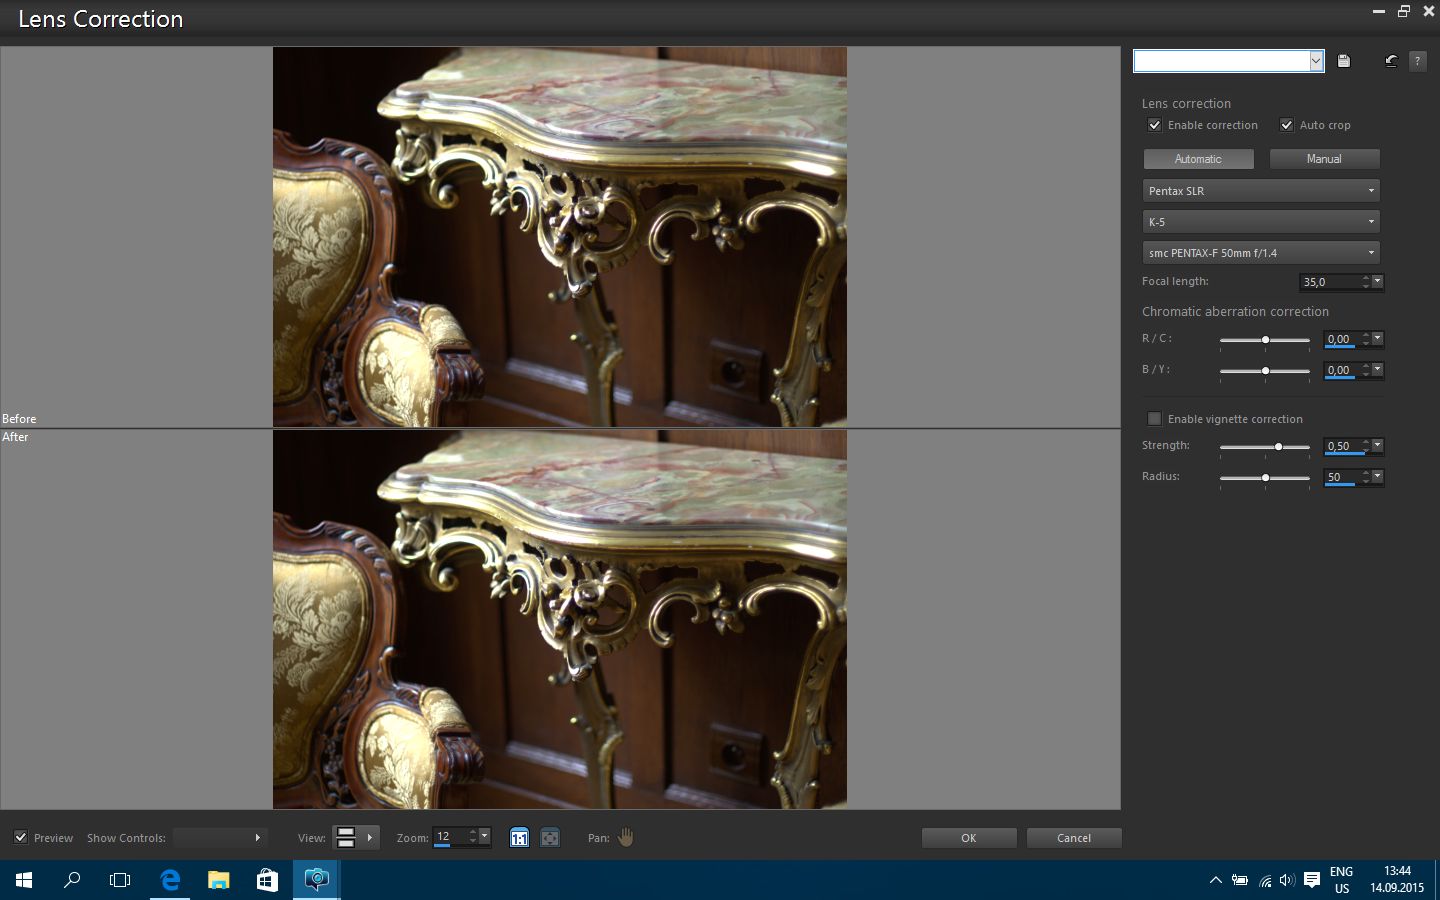The height and width of the screenshot is (900, 1440).
Task: Click the Zoom spinner arrows
Action: [x=473, y=837]
